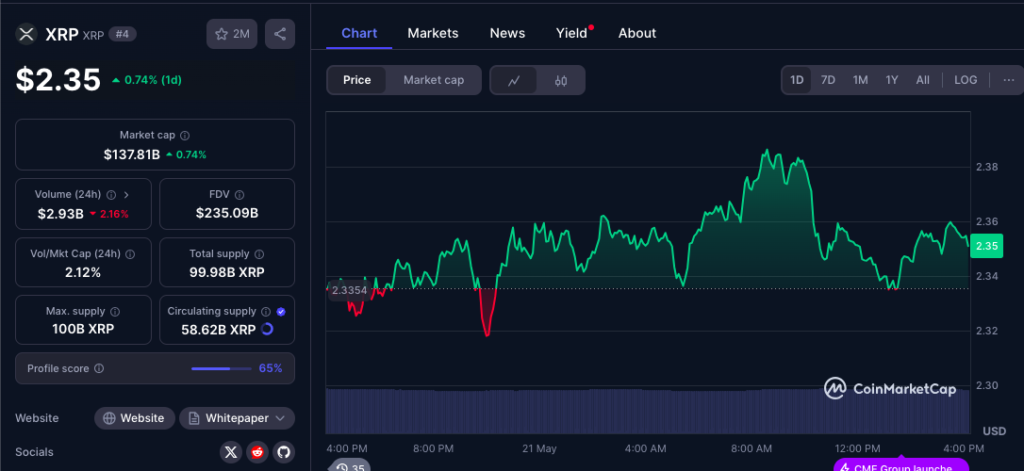Expand Volume (24h) chevron arrow
The image size is (1024, 471).
(127, 195)
